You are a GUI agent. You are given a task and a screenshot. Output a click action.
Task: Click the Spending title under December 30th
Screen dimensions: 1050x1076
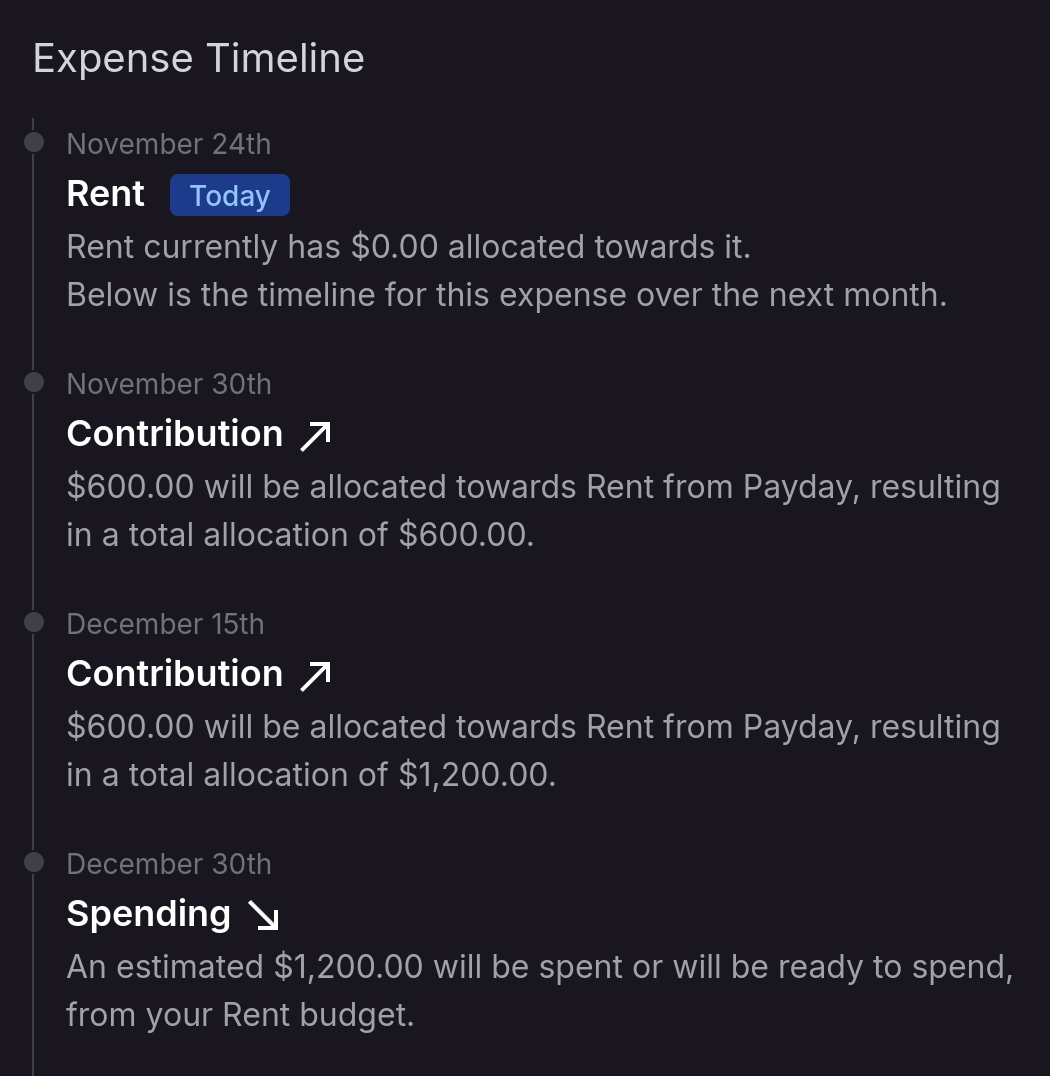click(148, 913)
